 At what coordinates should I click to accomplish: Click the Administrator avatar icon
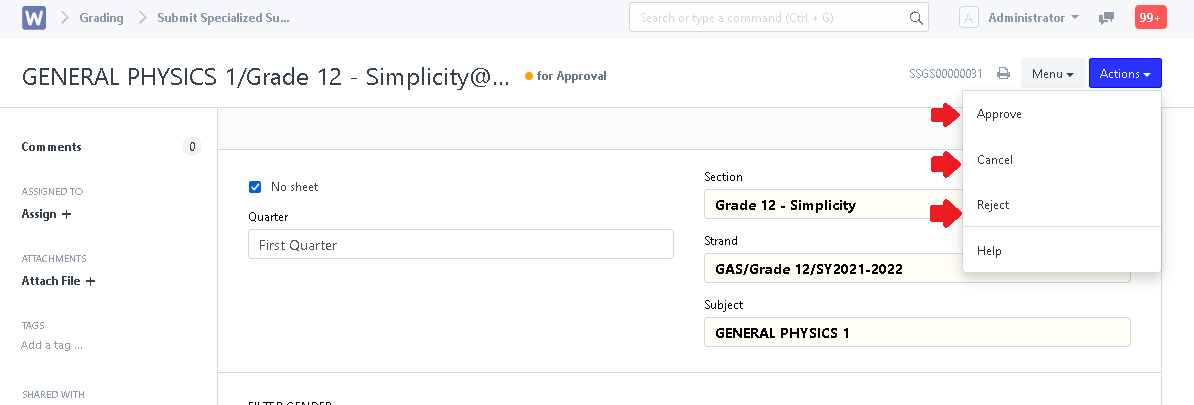pos(968,18)
